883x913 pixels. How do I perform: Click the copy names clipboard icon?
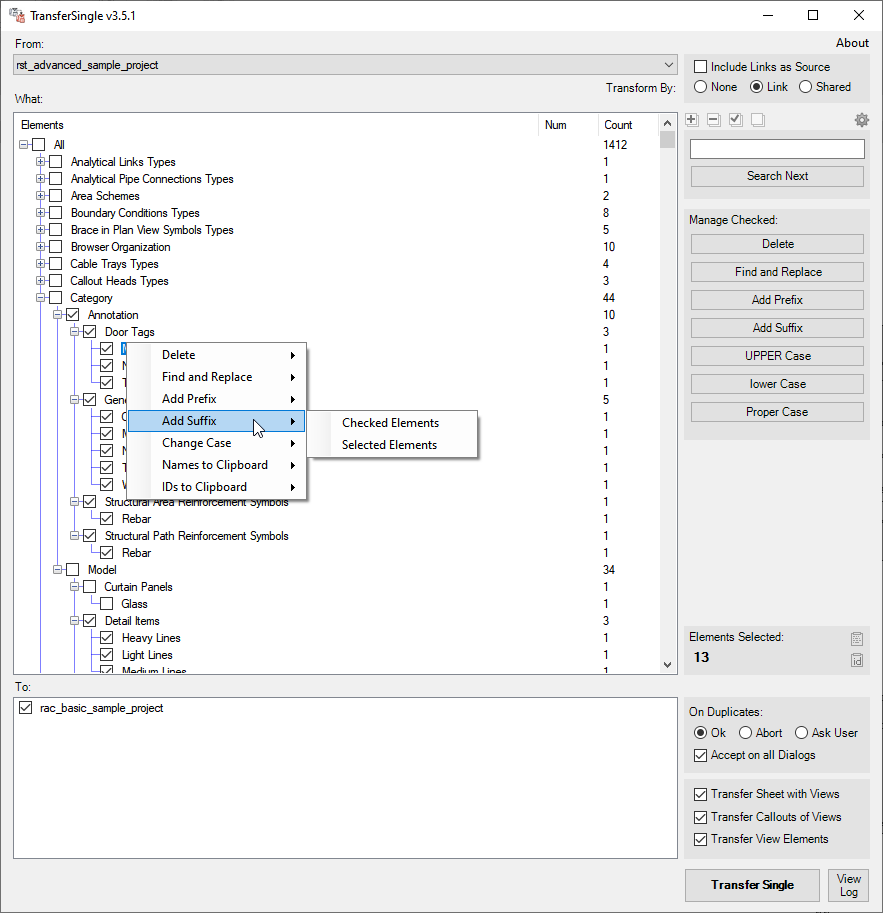point(856,638)
